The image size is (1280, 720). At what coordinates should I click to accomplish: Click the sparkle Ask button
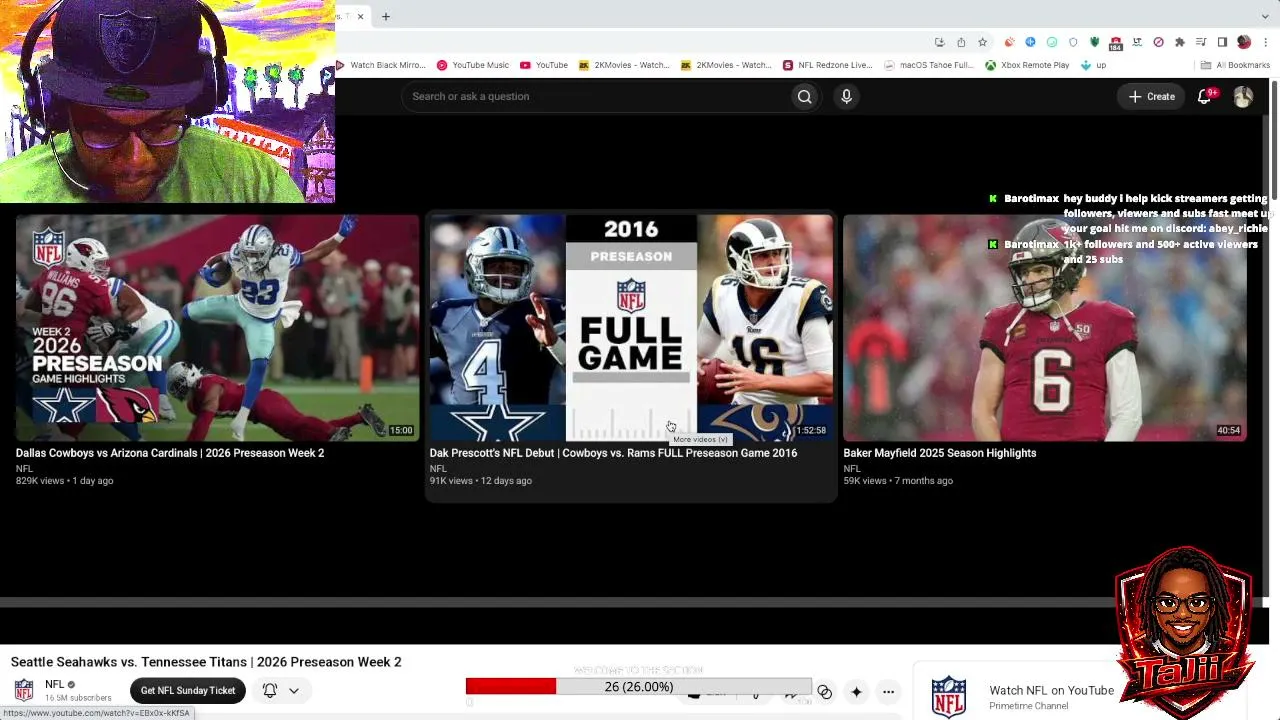[856, 691]
